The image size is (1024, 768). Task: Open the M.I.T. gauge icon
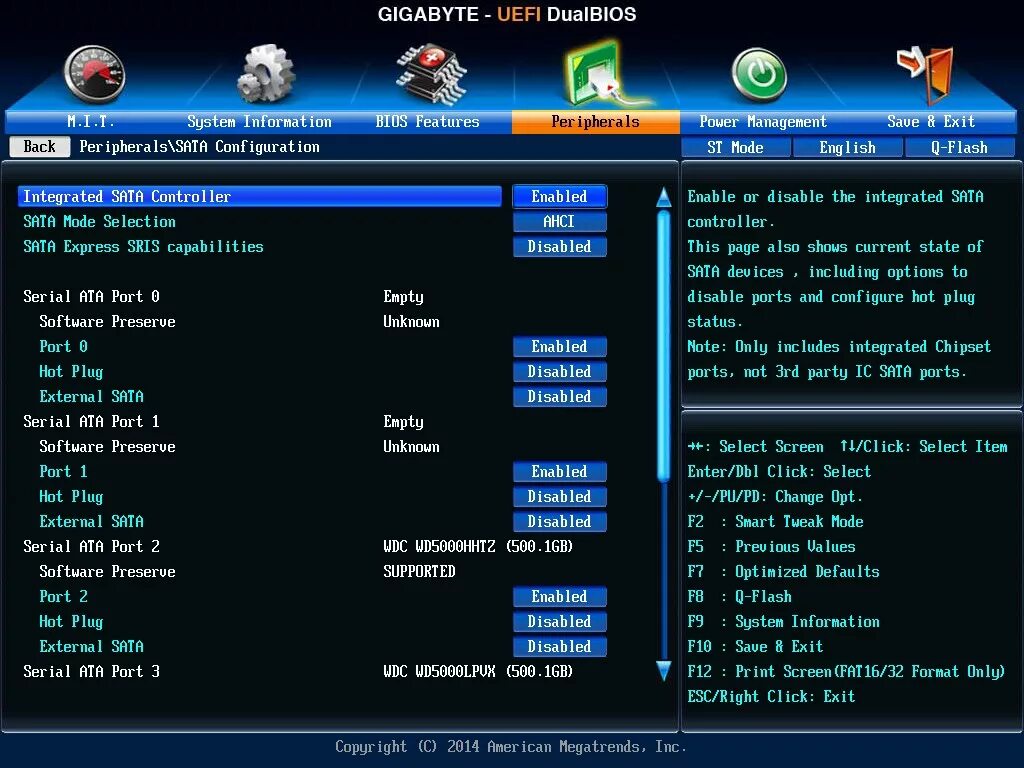(96, 72)
